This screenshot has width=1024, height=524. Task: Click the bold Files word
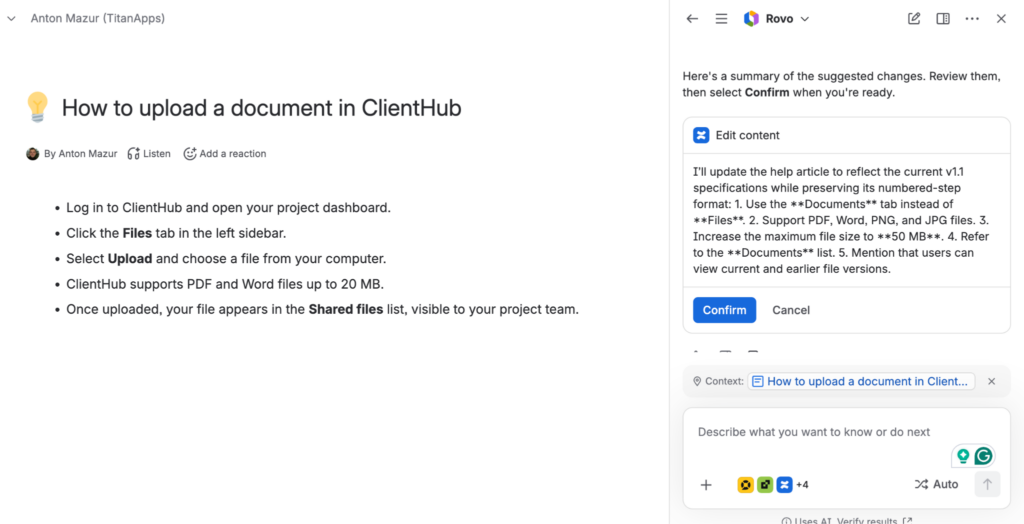coord(137,233)
